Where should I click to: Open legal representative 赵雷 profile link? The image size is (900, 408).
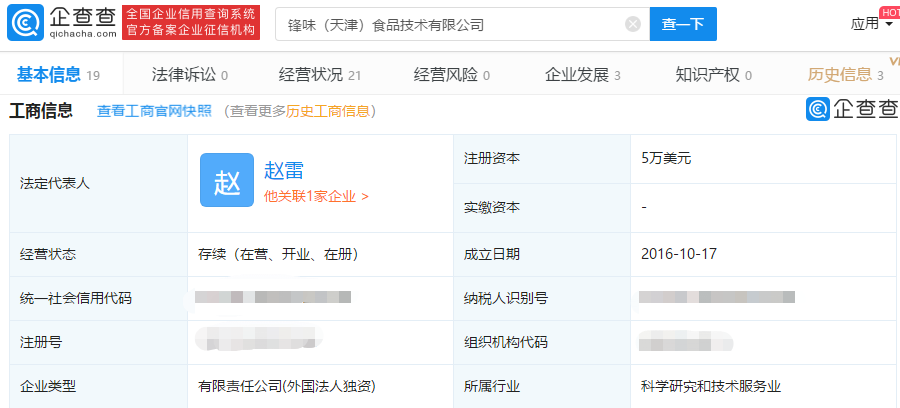point(283,170)
